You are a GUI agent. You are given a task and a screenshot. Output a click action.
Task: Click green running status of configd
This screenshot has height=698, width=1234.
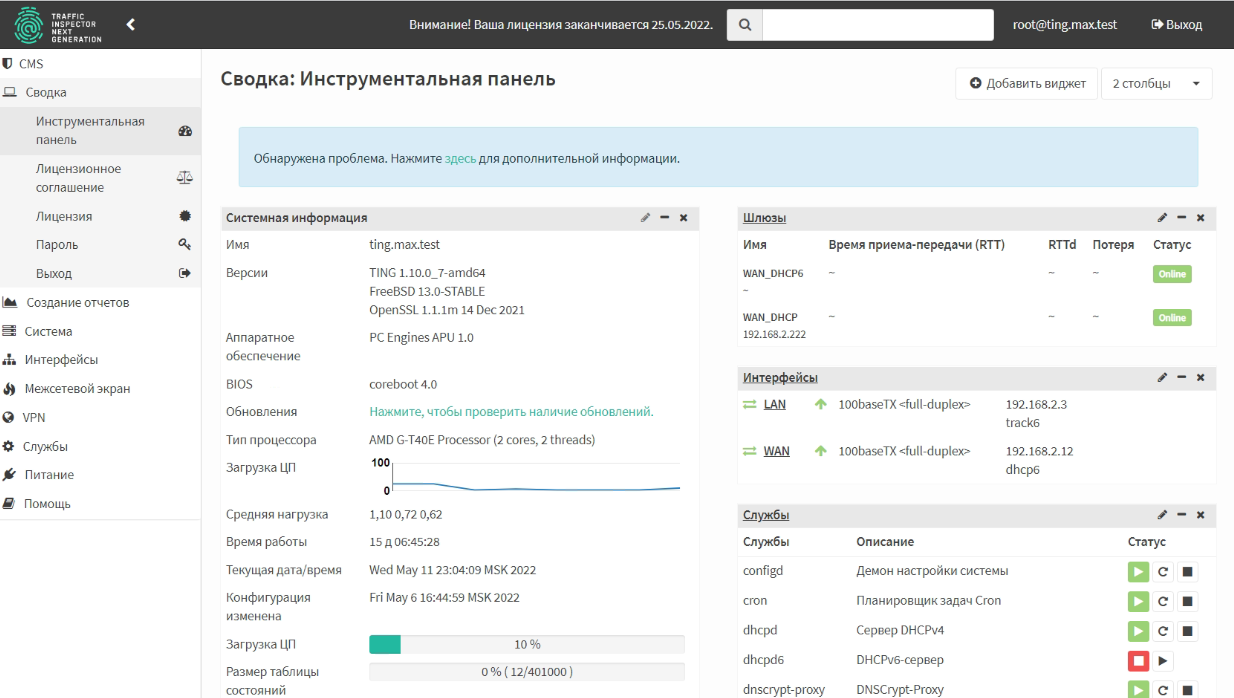tap(1138, 572)
